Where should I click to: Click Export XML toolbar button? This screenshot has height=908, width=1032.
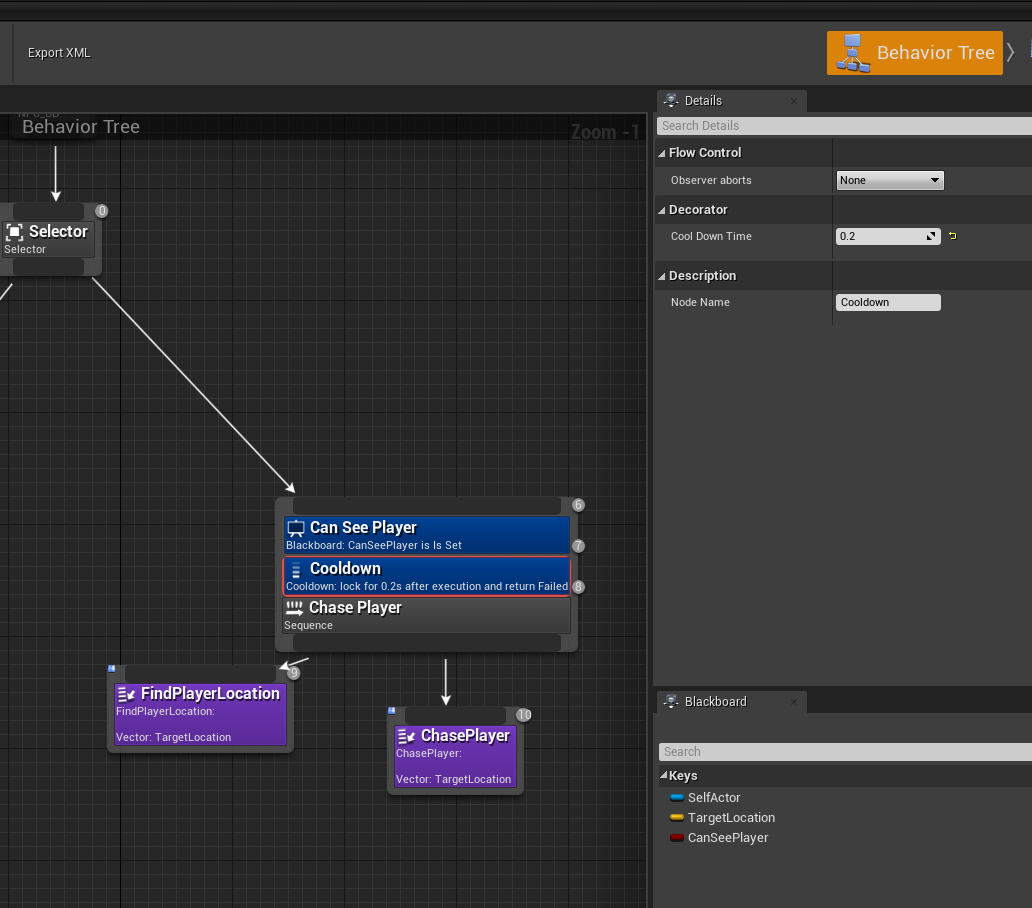pos(59,53)
